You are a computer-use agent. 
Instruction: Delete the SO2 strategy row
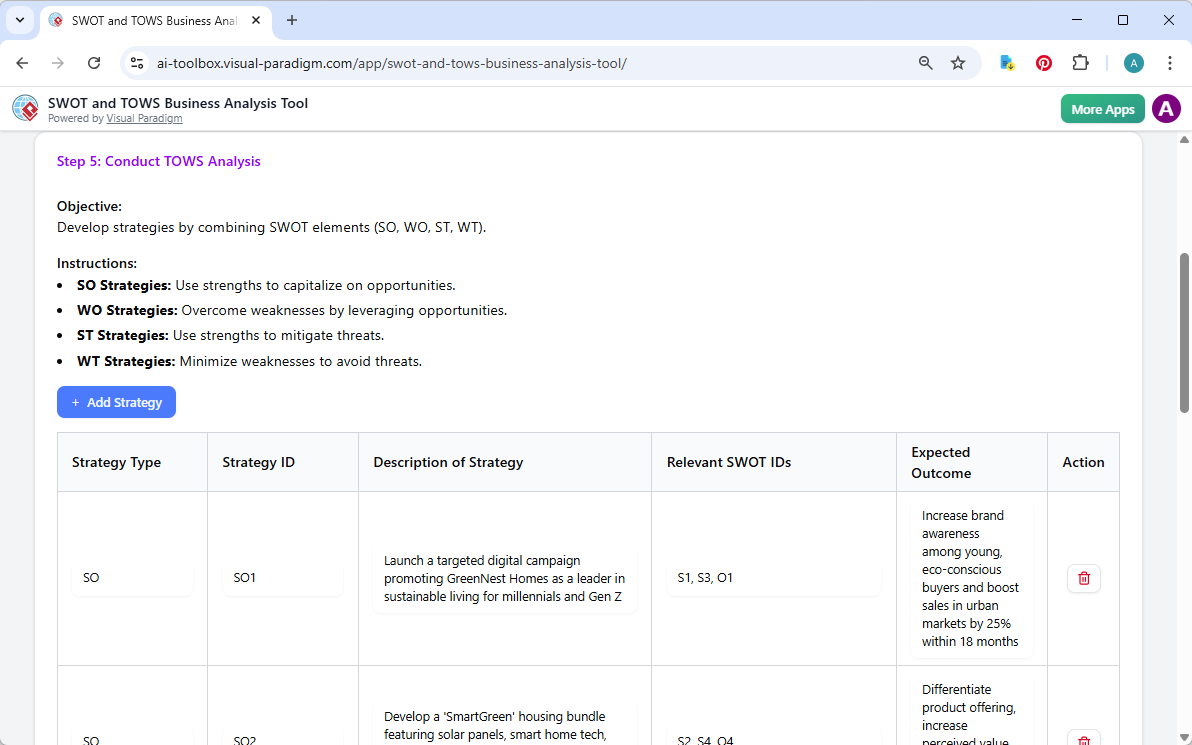coord(1083,740)
